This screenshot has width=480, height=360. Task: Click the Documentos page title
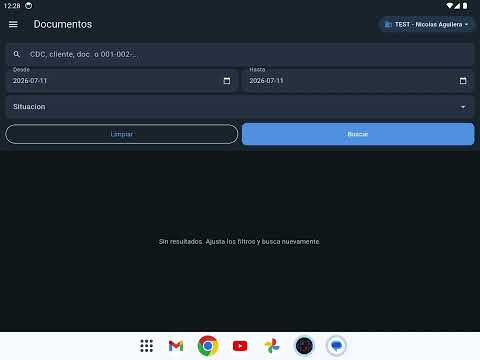pyautogui.click(x=63, y=24)
